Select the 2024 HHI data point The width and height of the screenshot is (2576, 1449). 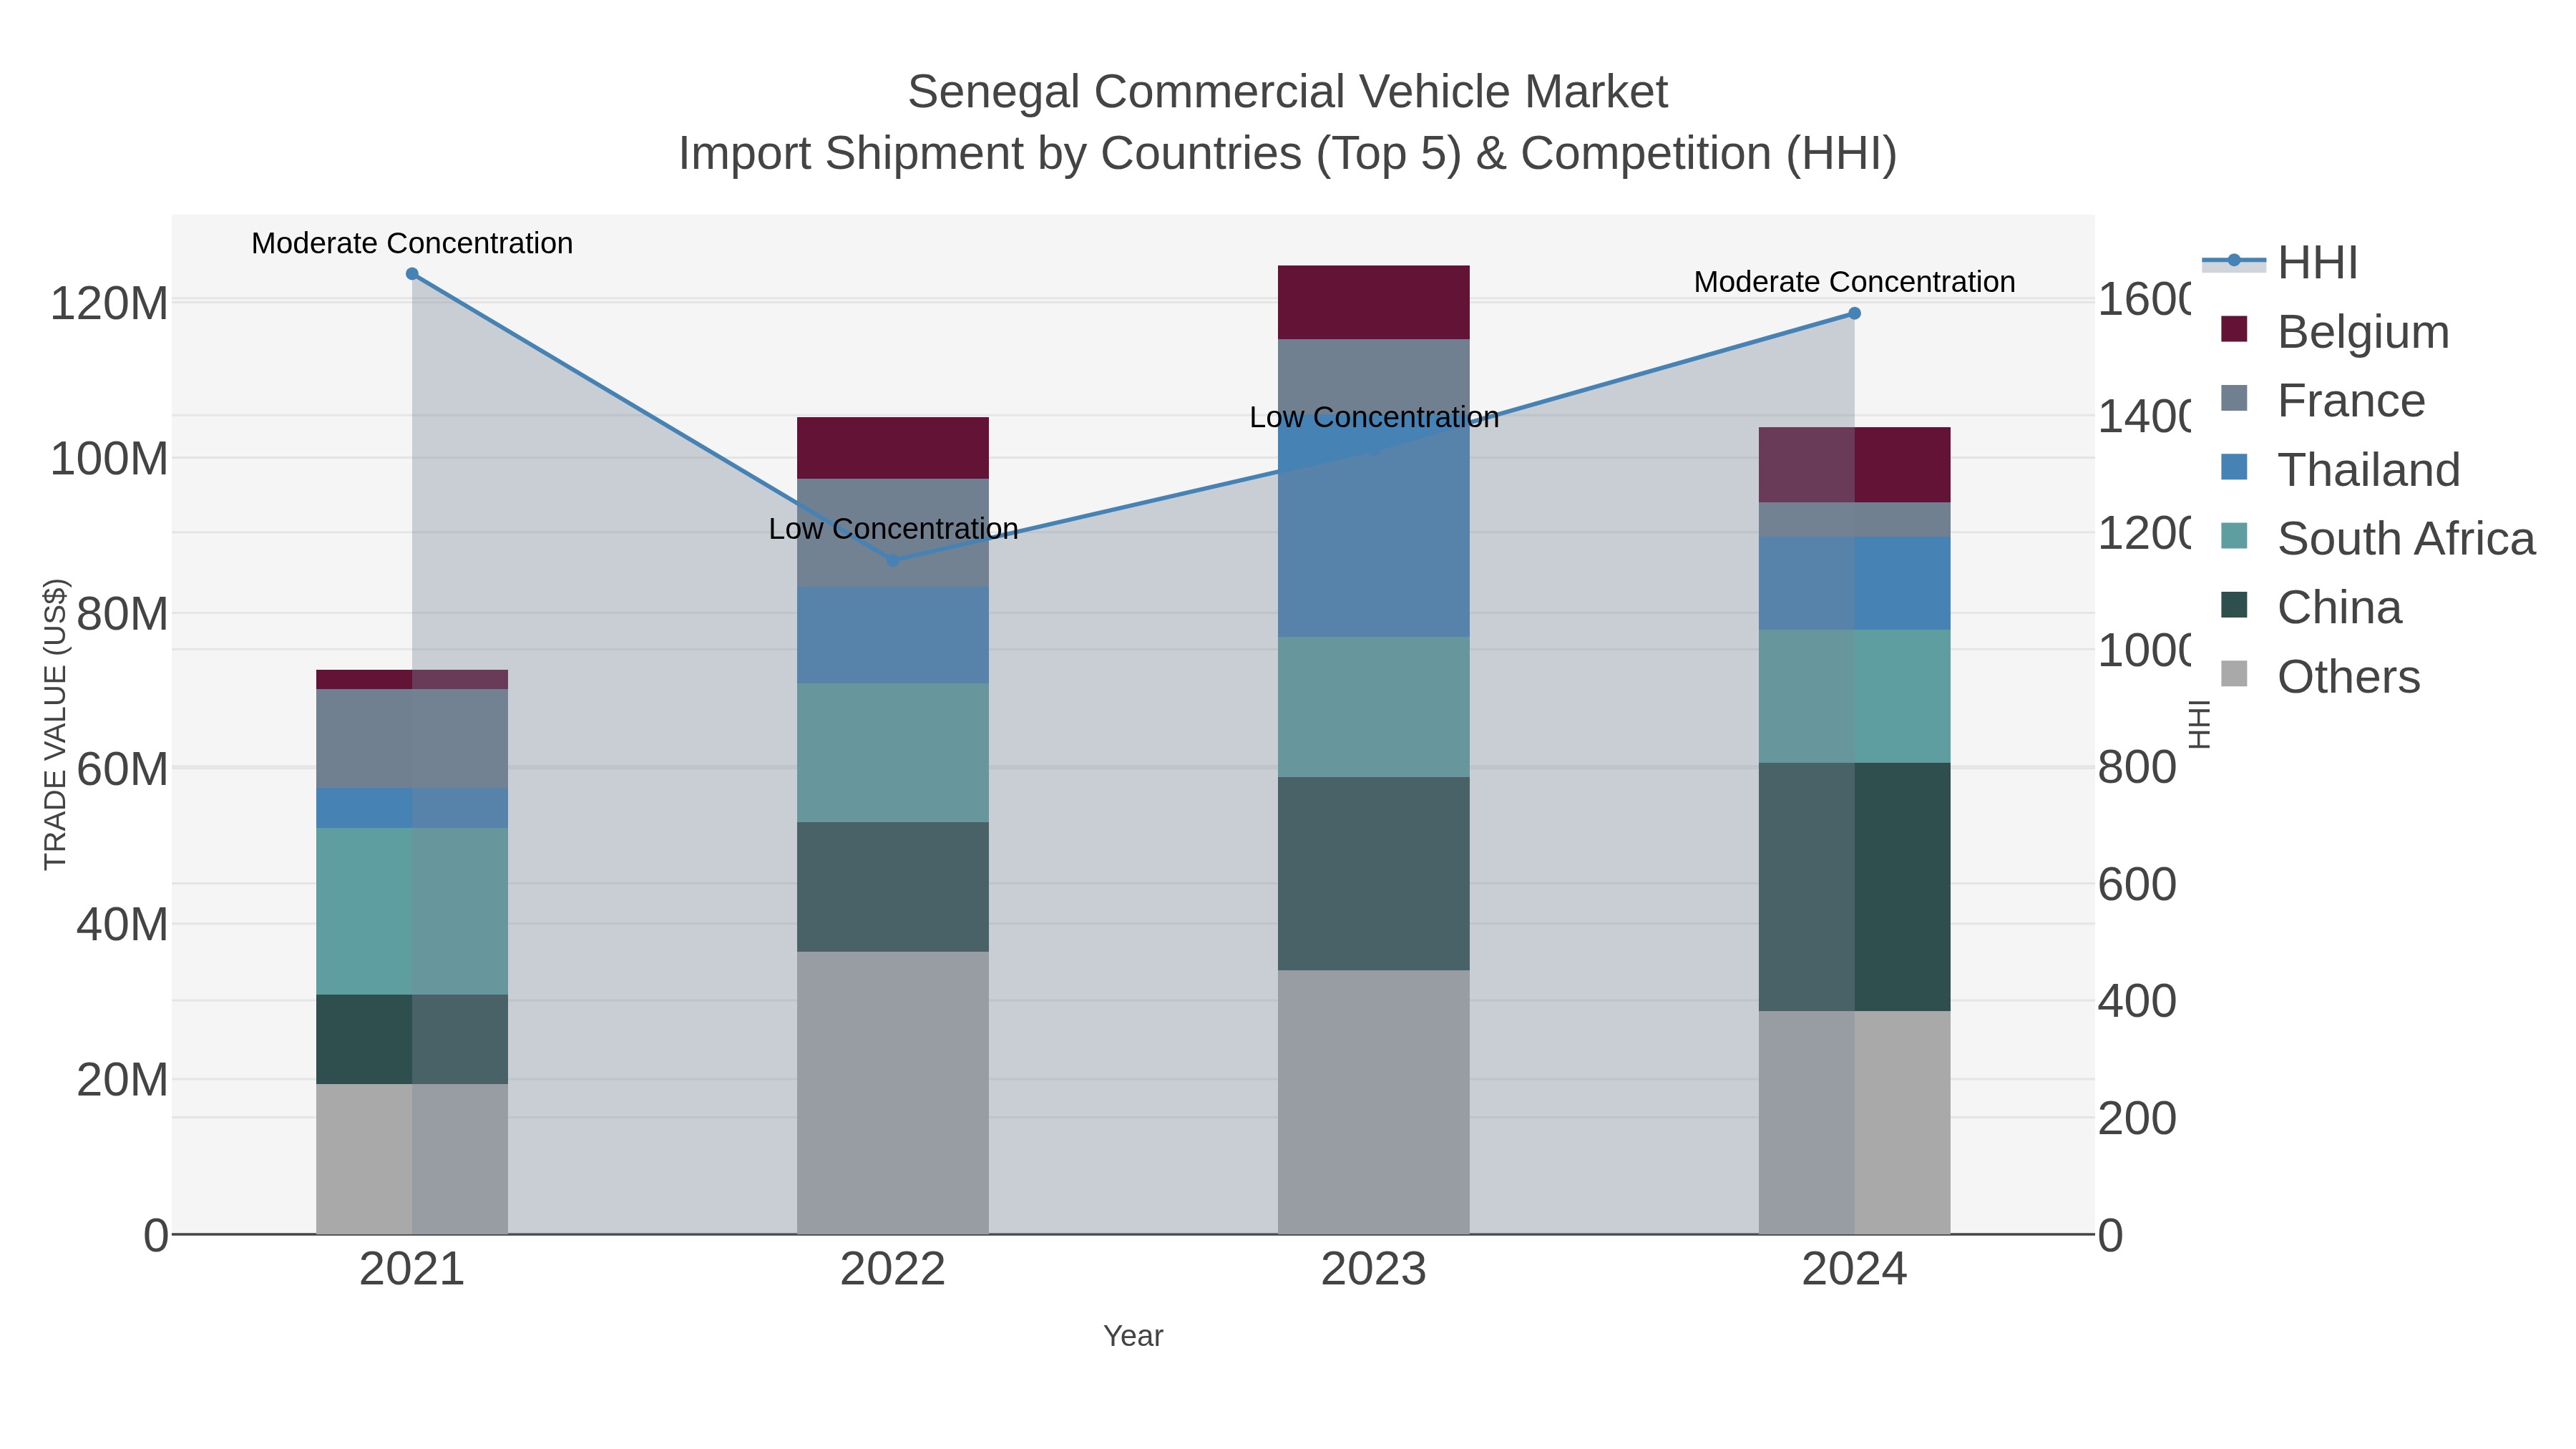tap(1854, 313)
